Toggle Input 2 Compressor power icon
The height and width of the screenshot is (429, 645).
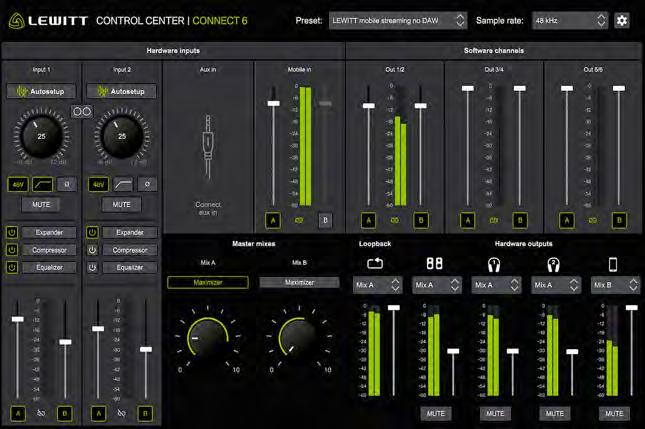pyautogui.click(x=92, y=250)
